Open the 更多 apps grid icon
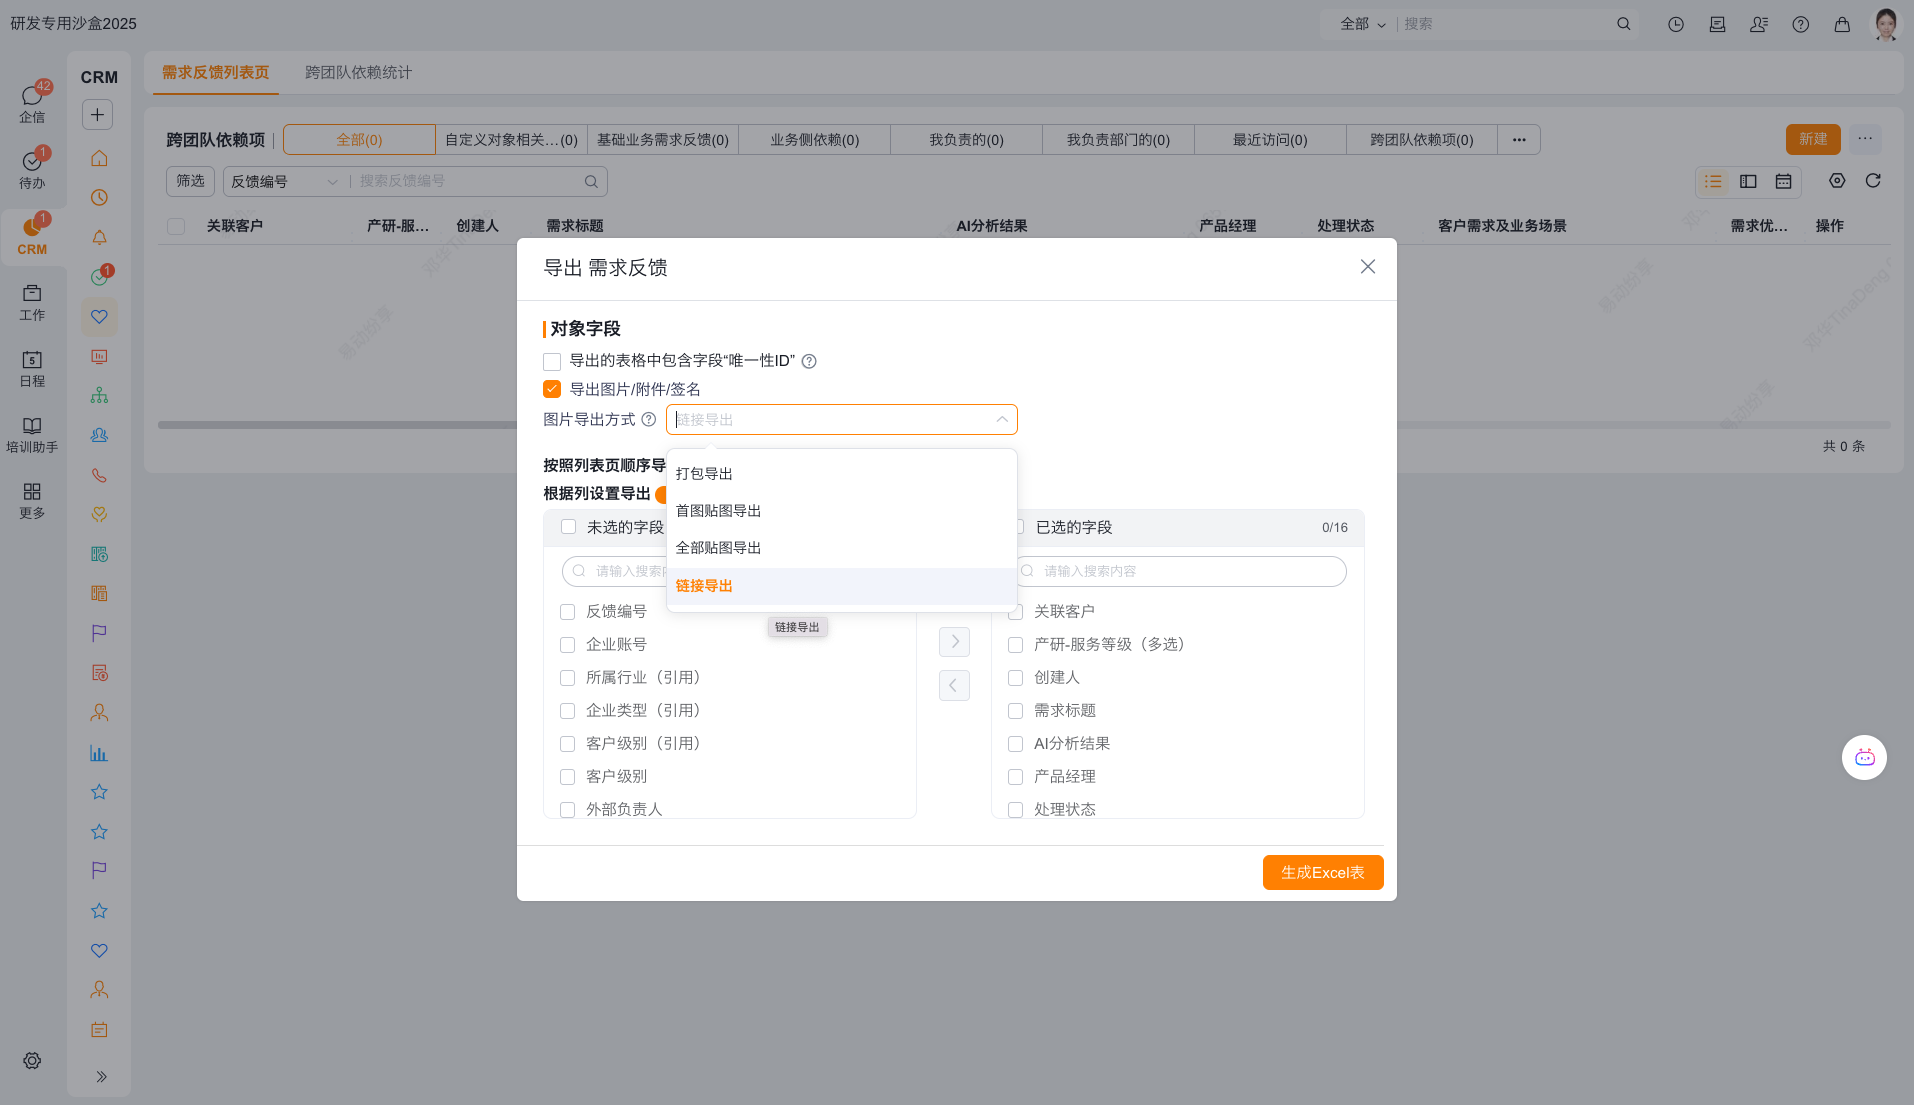Image resolution: width=1914 pixels, height=1105 pixels. pos(32,491)
